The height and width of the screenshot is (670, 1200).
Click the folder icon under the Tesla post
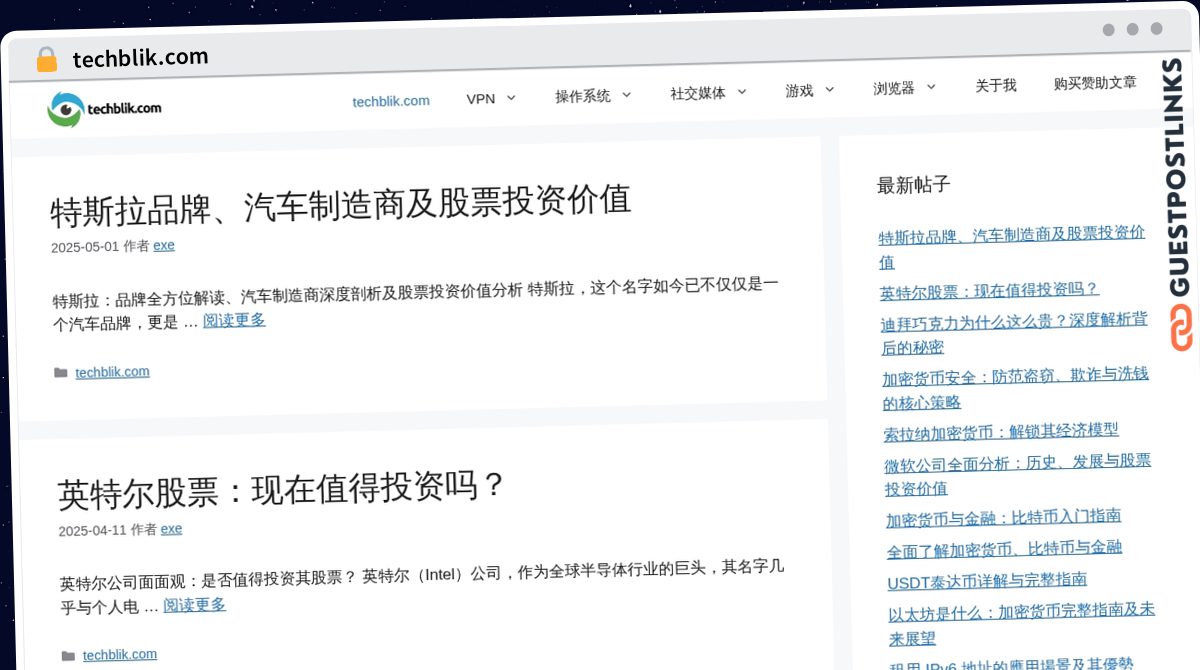coord(61,373)
